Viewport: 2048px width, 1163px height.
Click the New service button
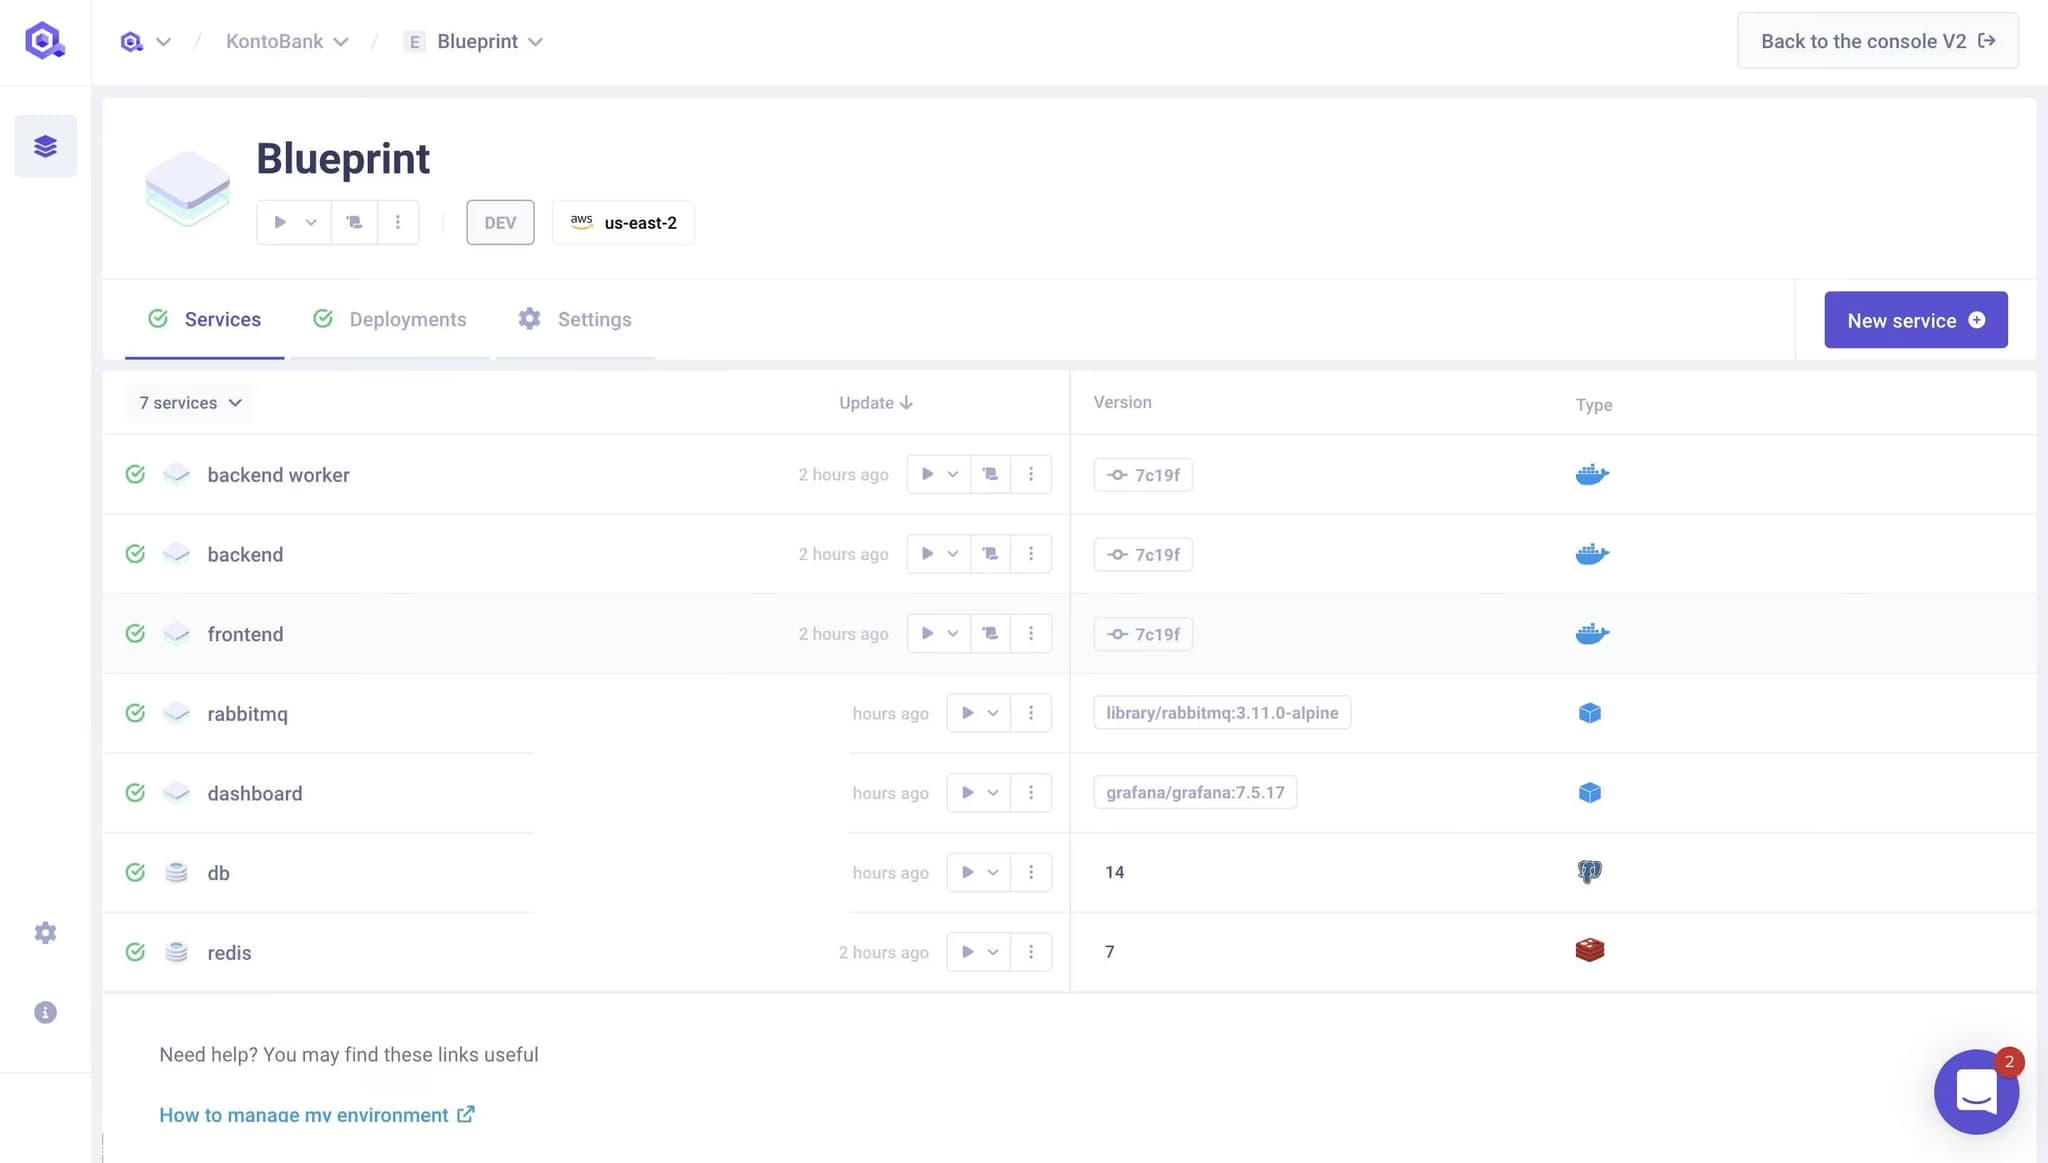(x=1915, y=320)
